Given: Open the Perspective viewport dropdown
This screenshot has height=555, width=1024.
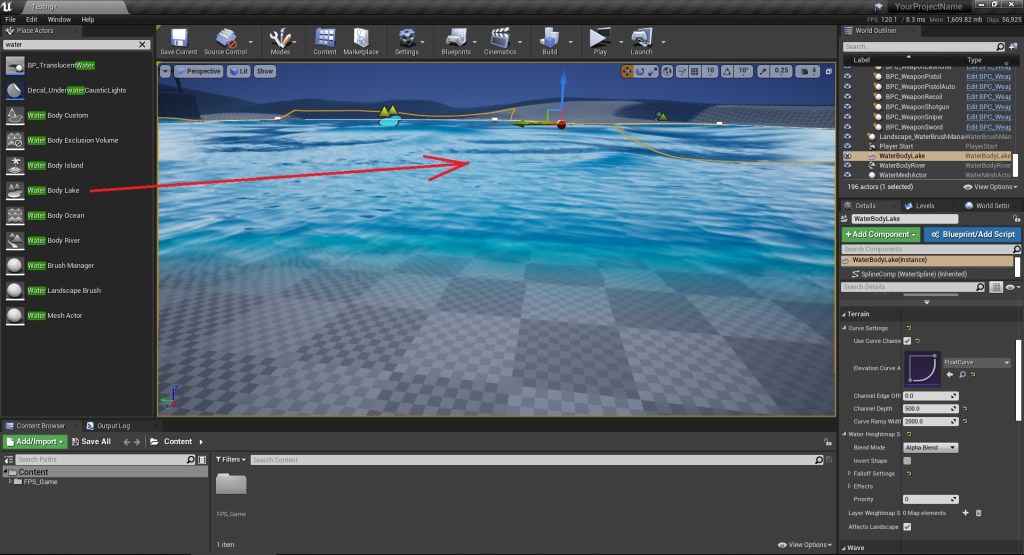Looking at the screenshot, I should click(x=198, y=72).
